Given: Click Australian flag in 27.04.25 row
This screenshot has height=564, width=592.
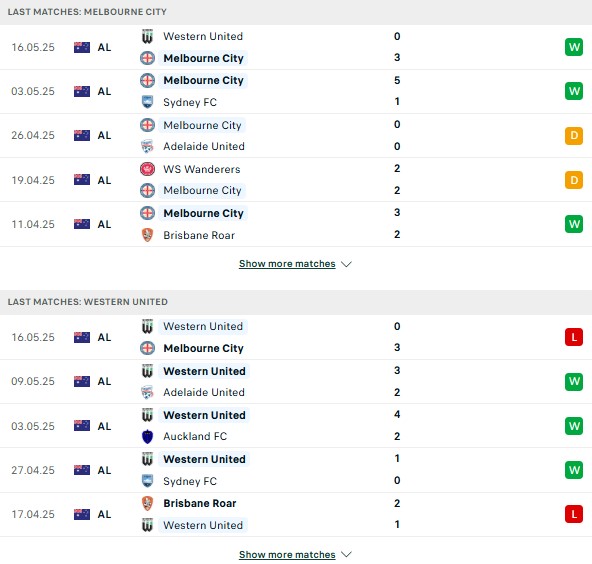Looking at the screenshot, I should coord(82,470).
